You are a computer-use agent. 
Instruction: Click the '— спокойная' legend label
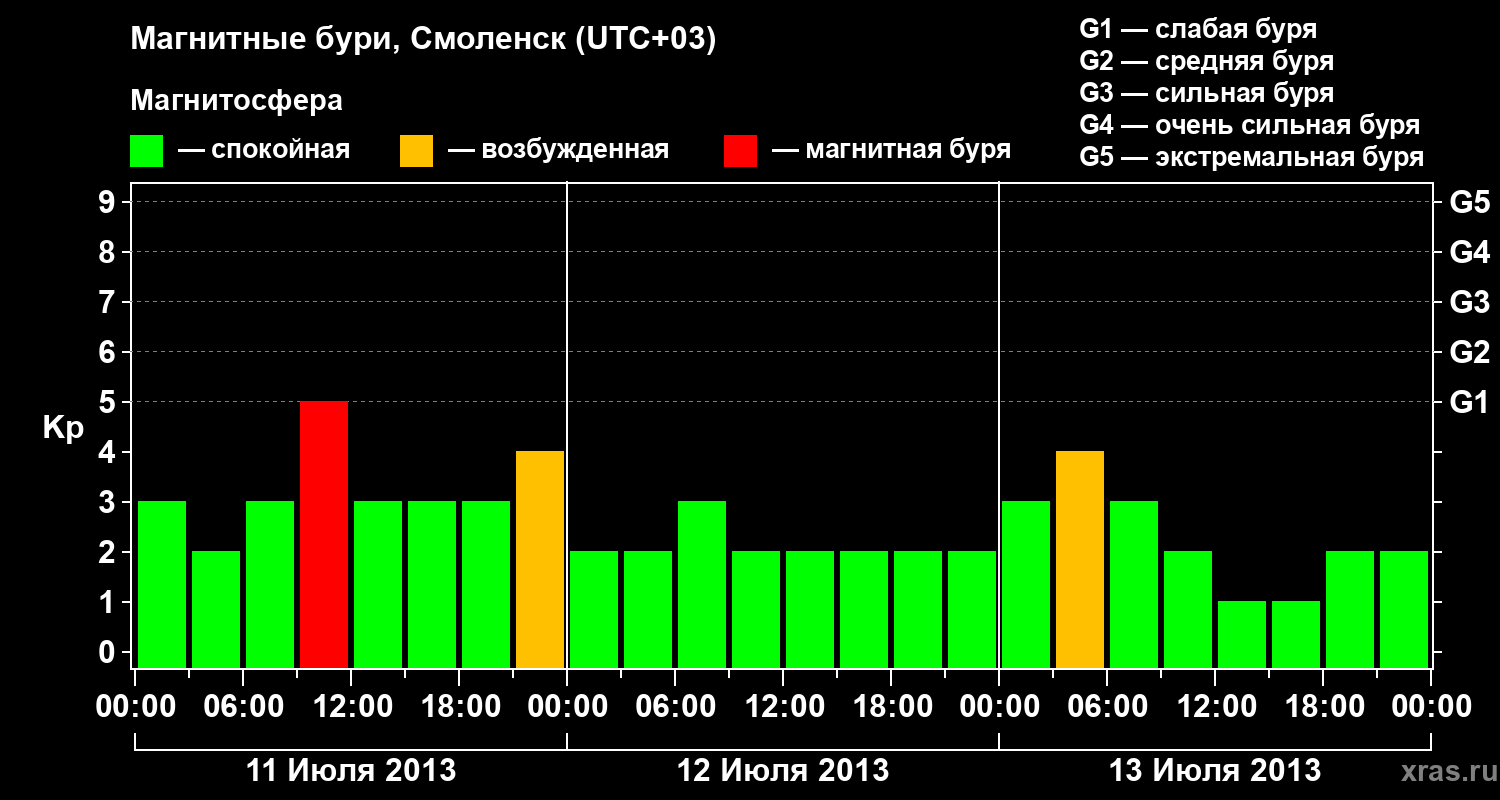click(x=264, y=150)
